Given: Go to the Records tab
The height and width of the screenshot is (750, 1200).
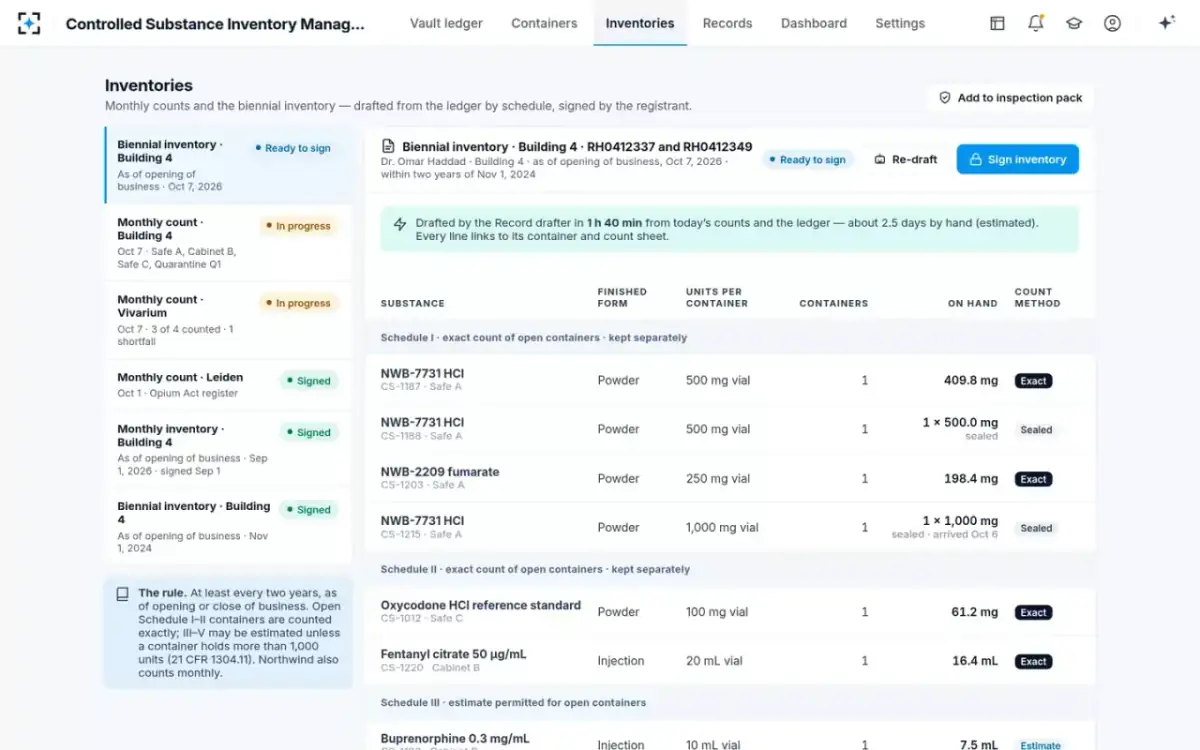Looking at the screenshot, I should click(x=727, y=23).
